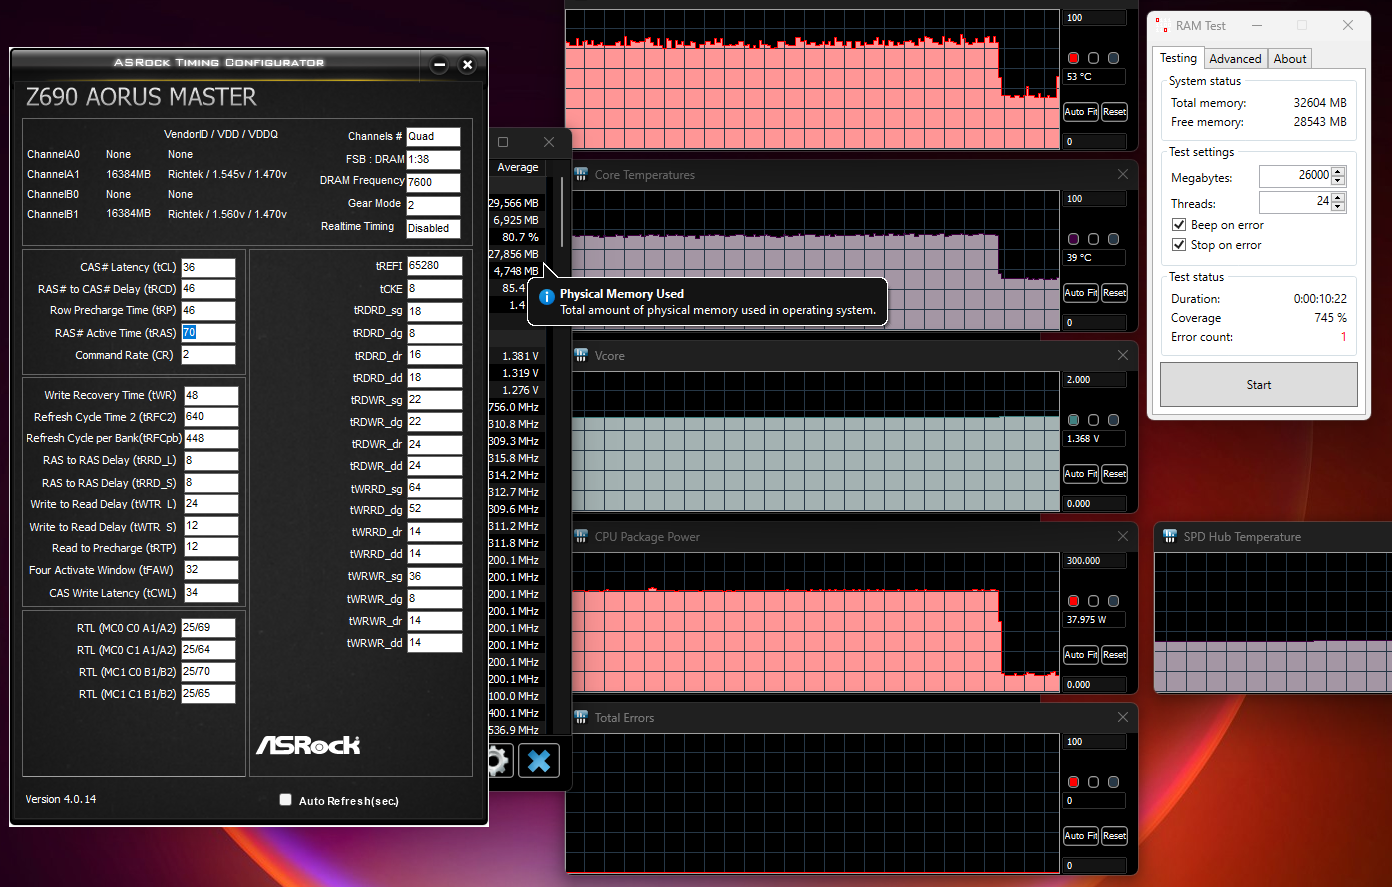Click the tREFI field showing 65280

click(435, 266)
